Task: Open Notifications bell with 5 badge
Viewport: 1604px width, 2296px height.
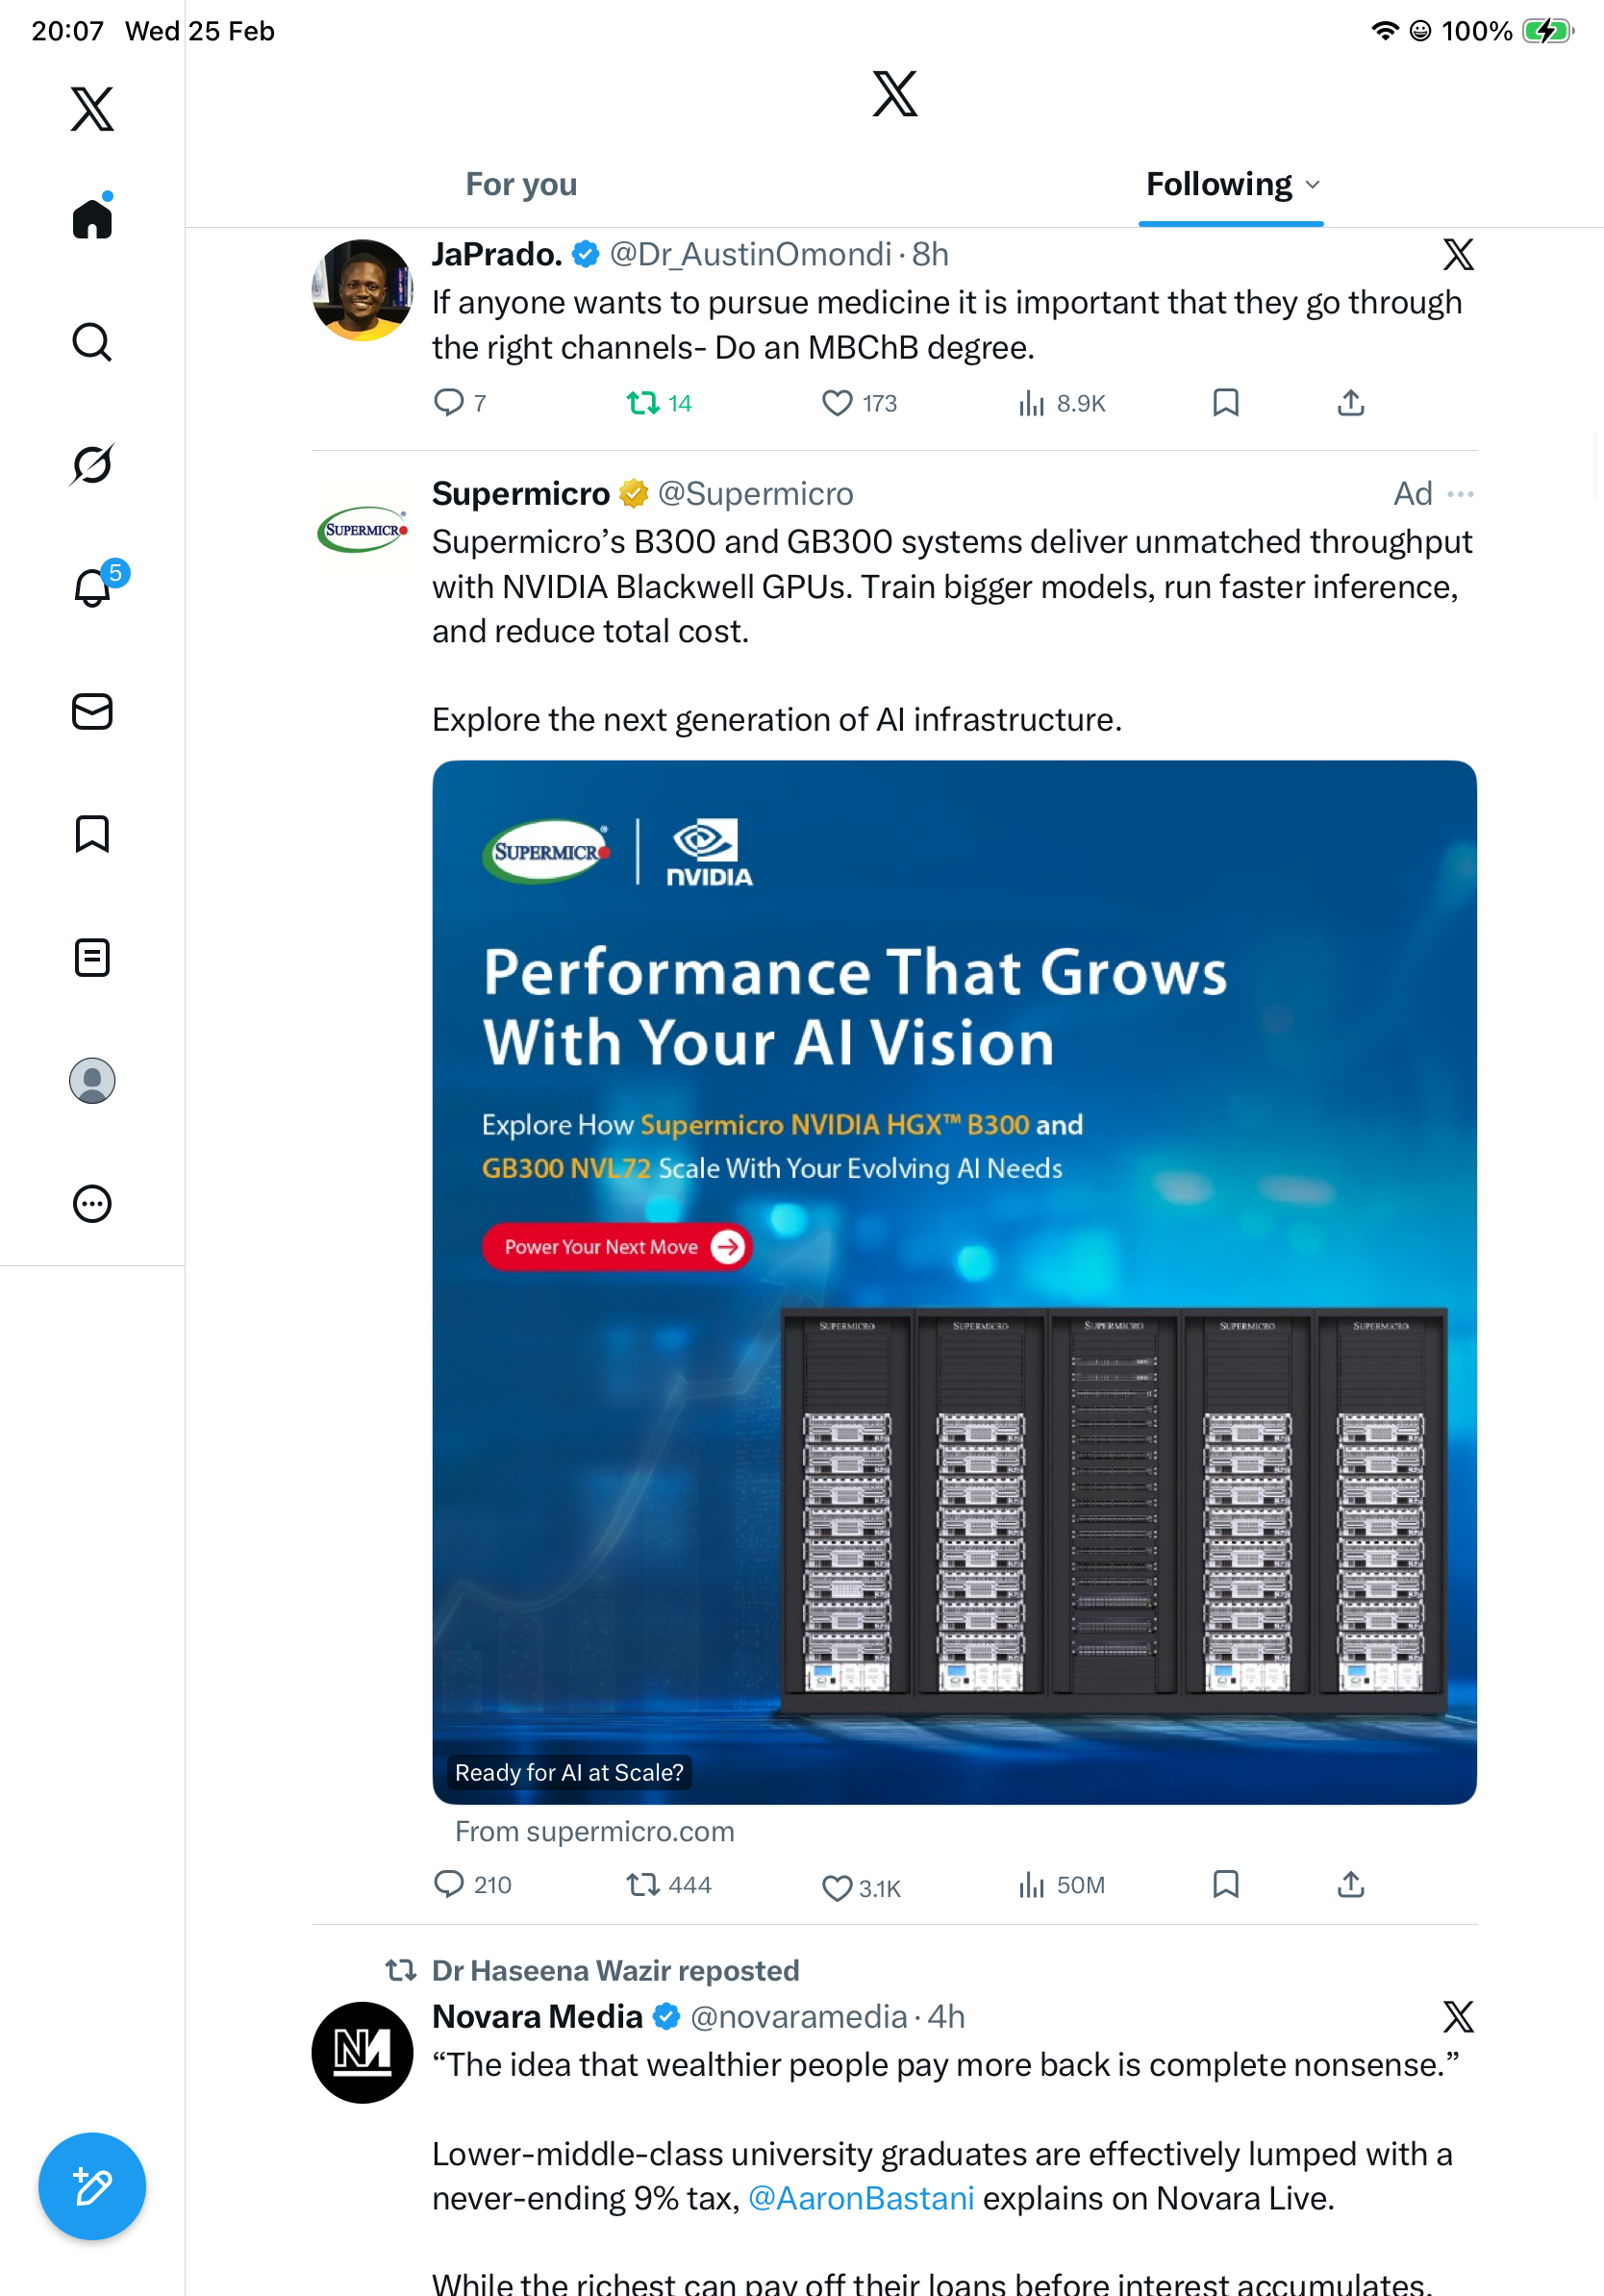Action: point(93,587)
